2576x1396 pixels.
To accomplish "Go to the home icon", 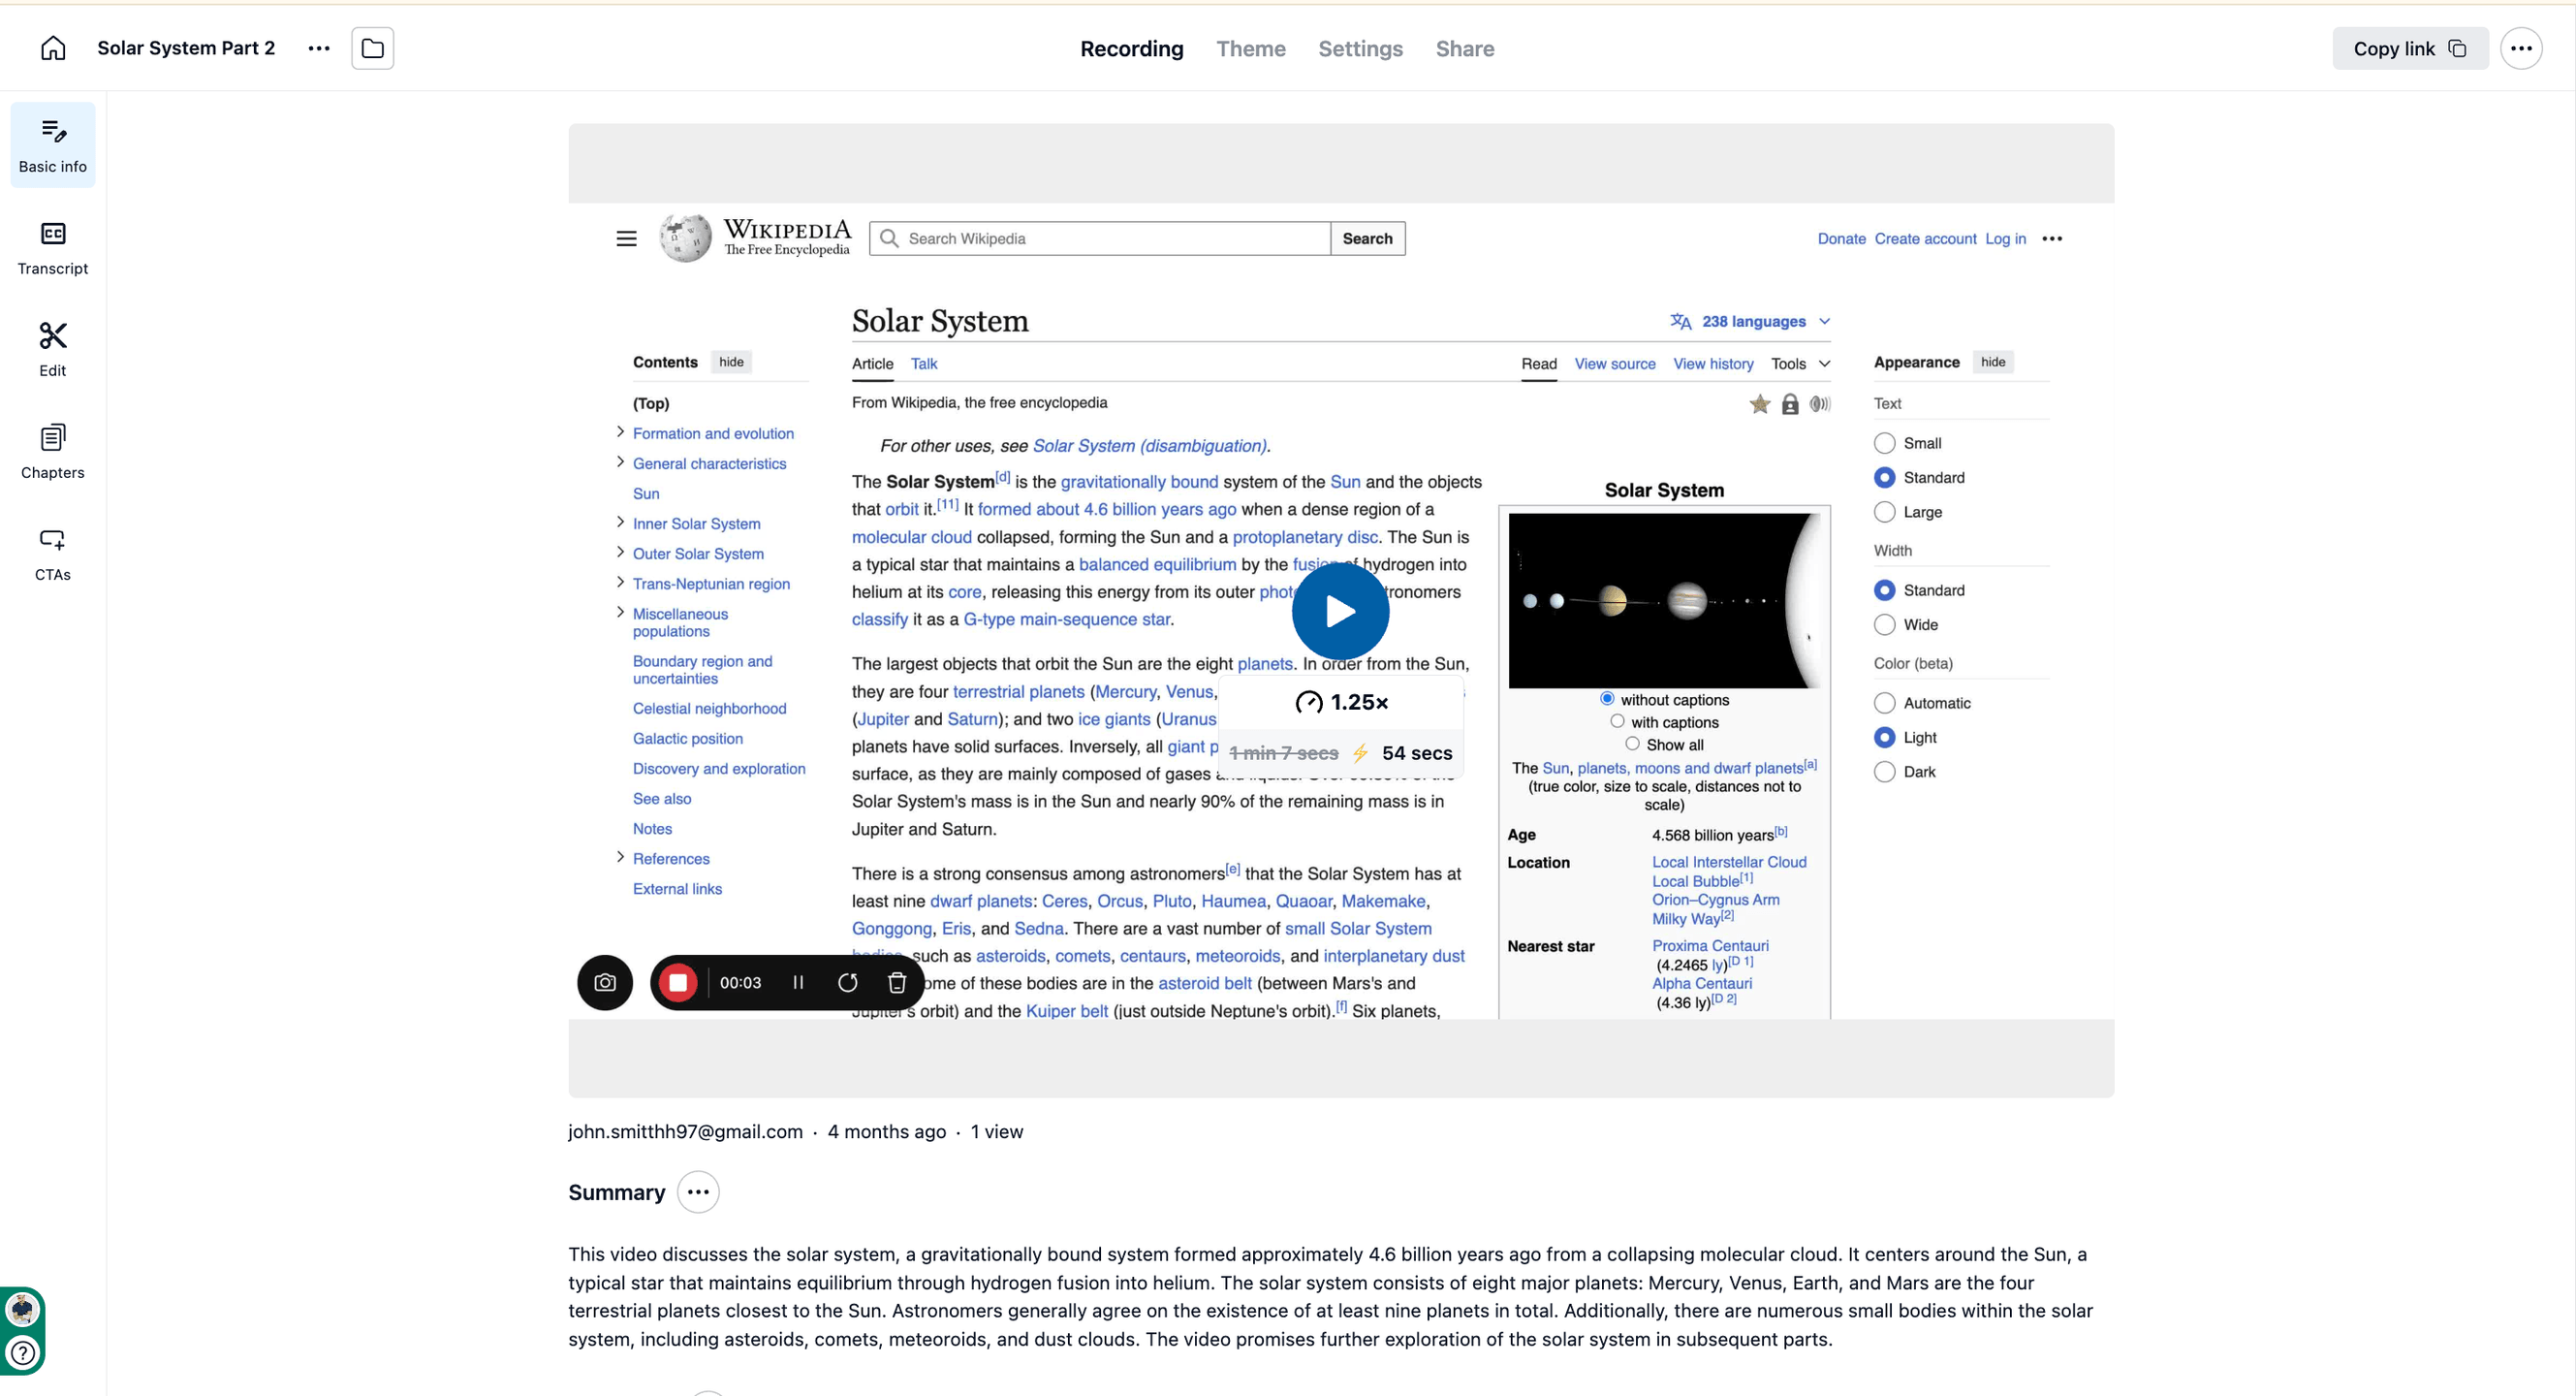I will coord(53,48).
